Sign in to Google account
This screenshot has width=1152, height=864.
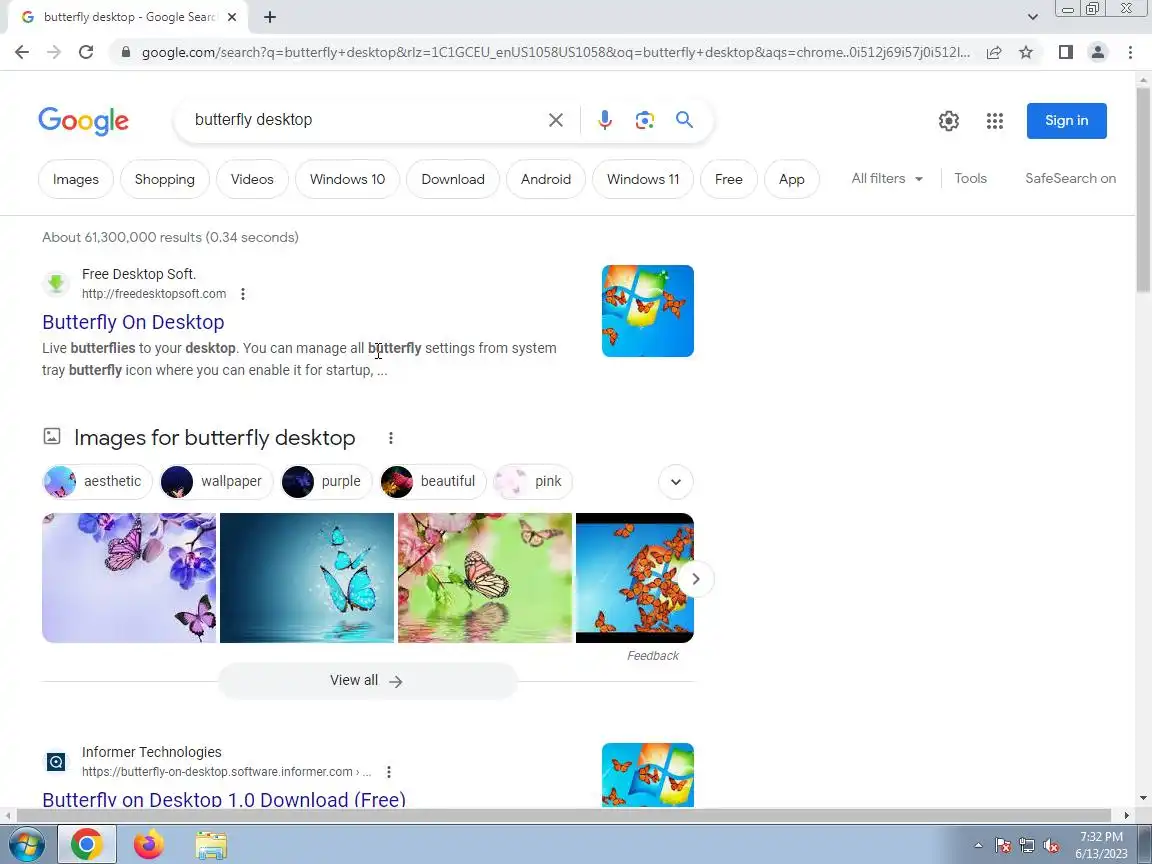(1067, 120)
